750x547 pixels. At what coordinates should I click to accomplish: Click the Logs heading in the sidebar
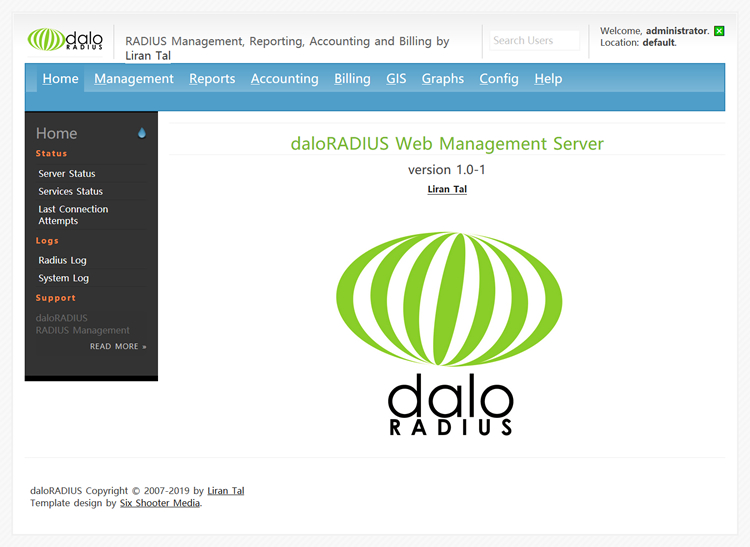point(47,241)
